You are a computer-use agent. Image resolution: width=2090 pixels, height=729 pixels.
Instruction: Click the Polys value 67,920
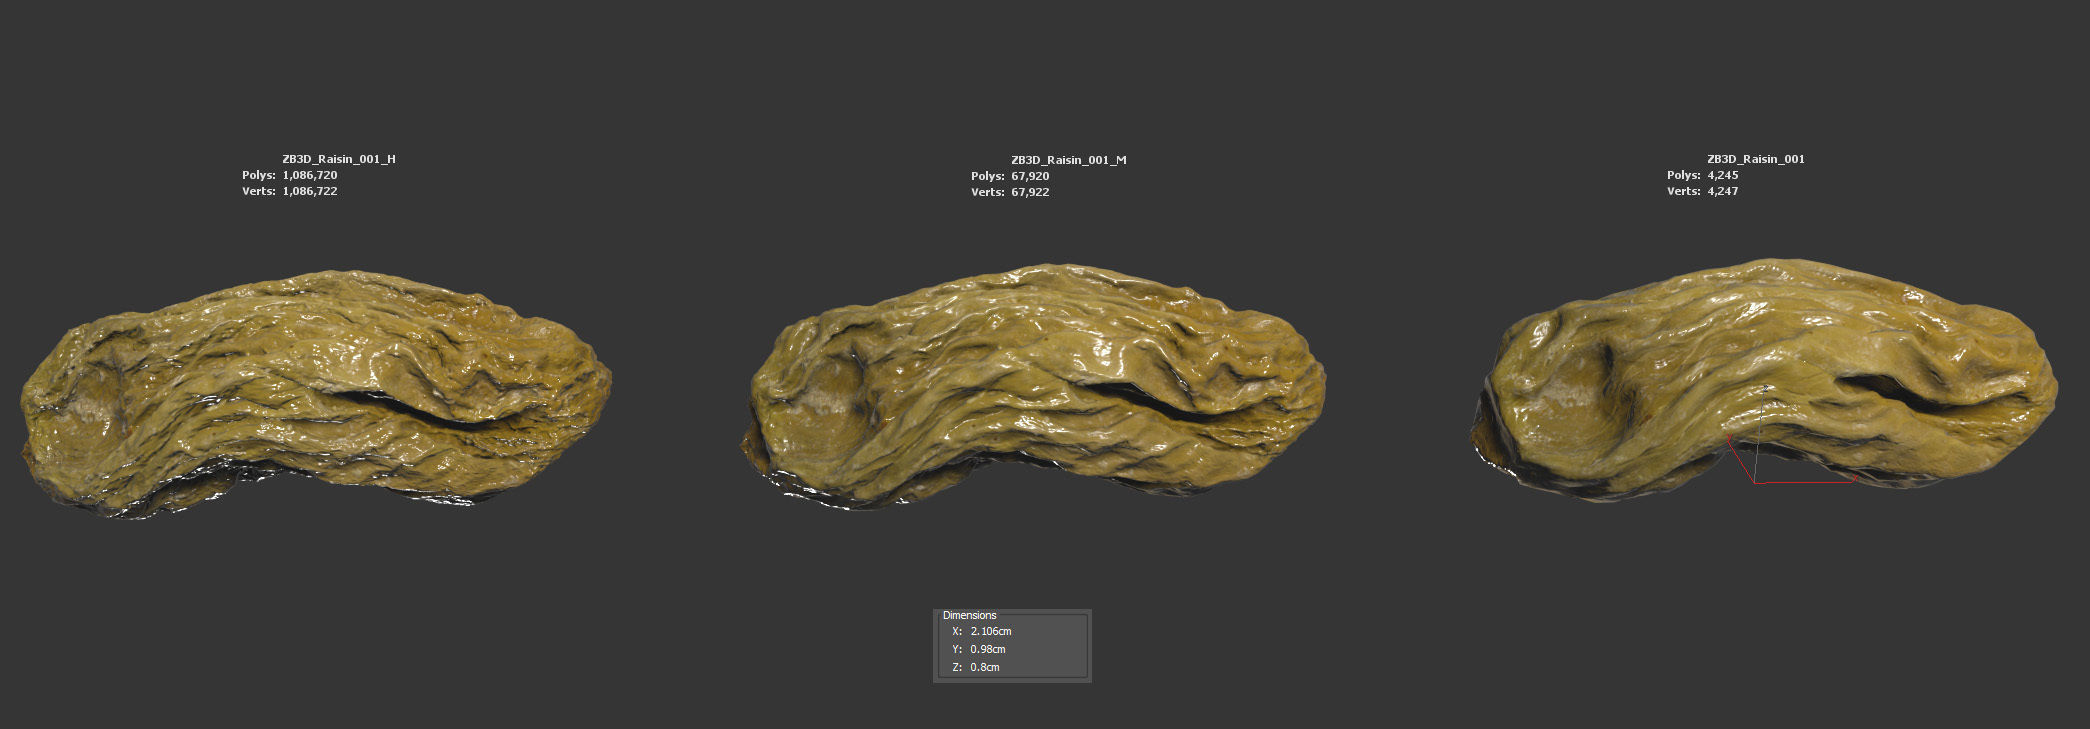tap(1030, 176)
